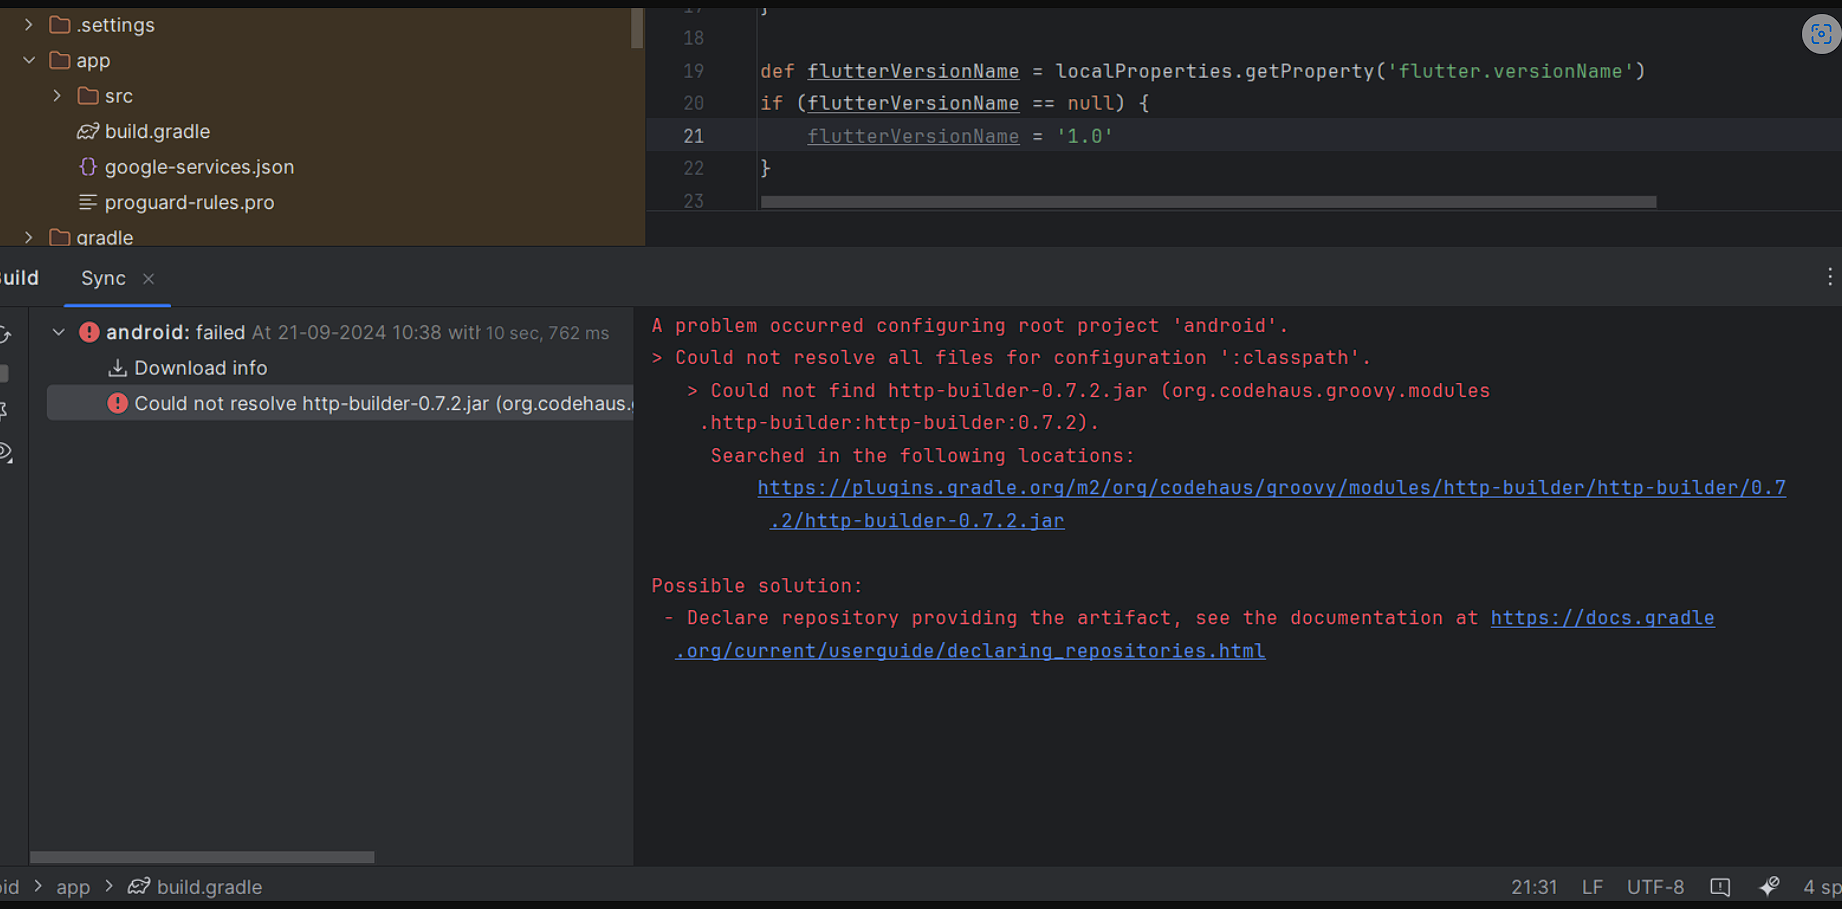
Task: Click the app breadcrumb in the navigation bar
Action: (x=73, y=887)
